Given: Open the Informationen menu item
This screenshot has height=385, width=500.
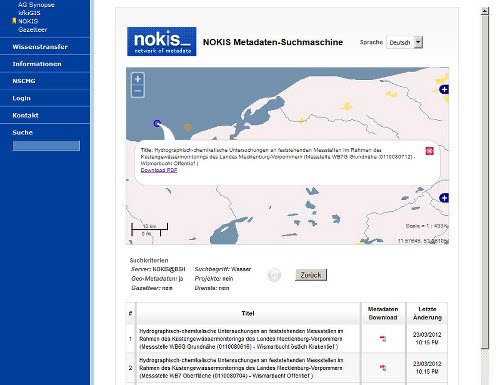Looking at the screenshot, I should pos(37,64).
